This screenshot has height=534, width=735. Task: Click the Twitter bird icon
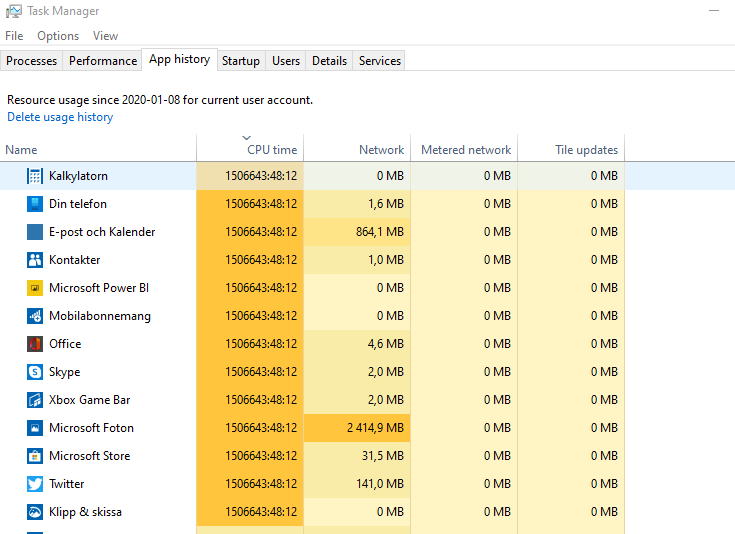35,484
